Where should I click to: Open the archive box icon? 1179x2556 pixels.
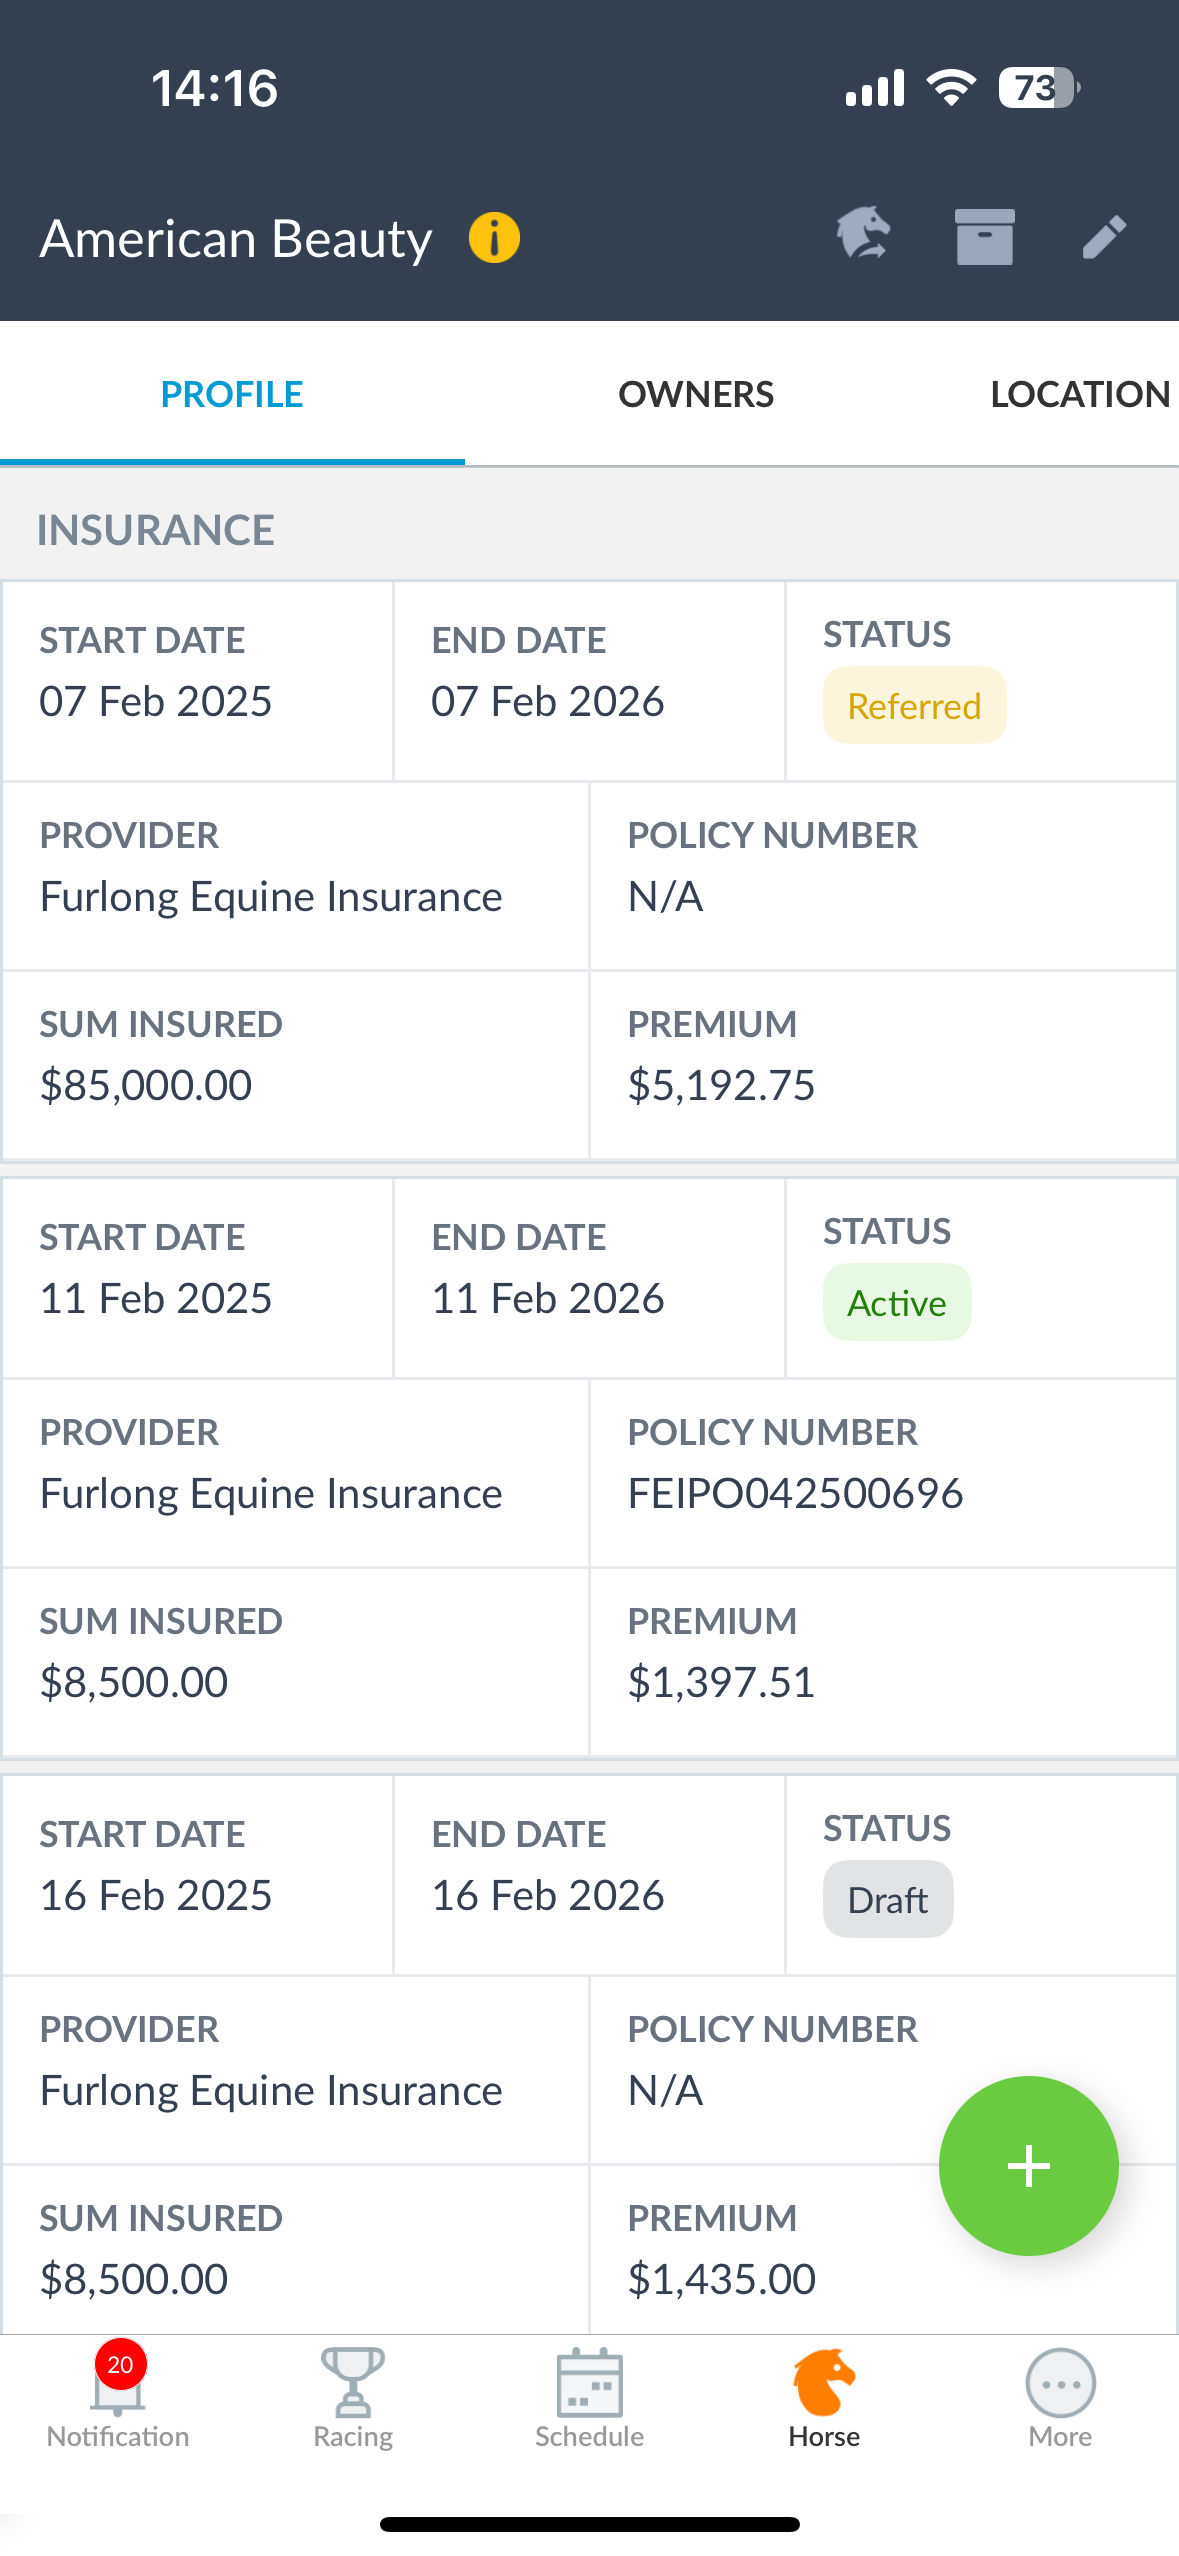pos(984,237)
